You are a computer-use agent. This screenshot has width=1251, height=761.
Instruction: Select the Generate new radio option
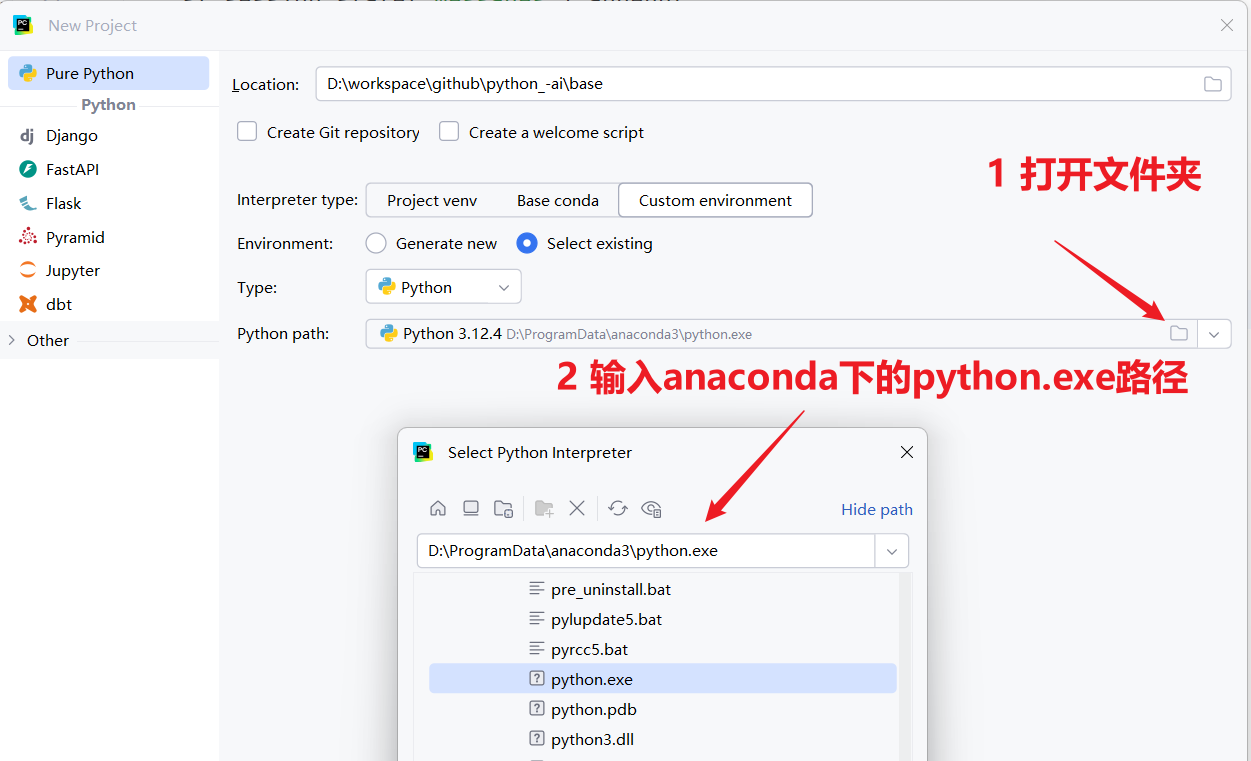pyautogui.click(x=376, y=243)
